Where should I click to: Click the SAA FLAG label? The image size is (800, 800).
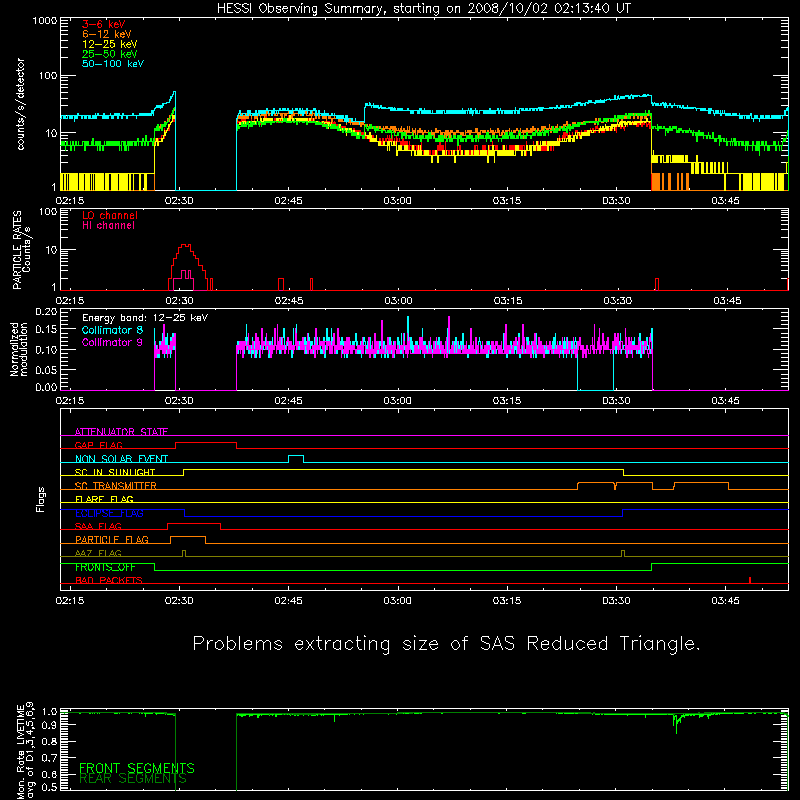pos(98,526)
